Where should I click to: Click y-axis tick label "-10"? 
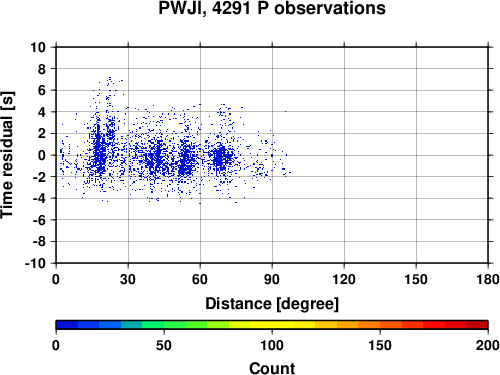tap(35, 263)
